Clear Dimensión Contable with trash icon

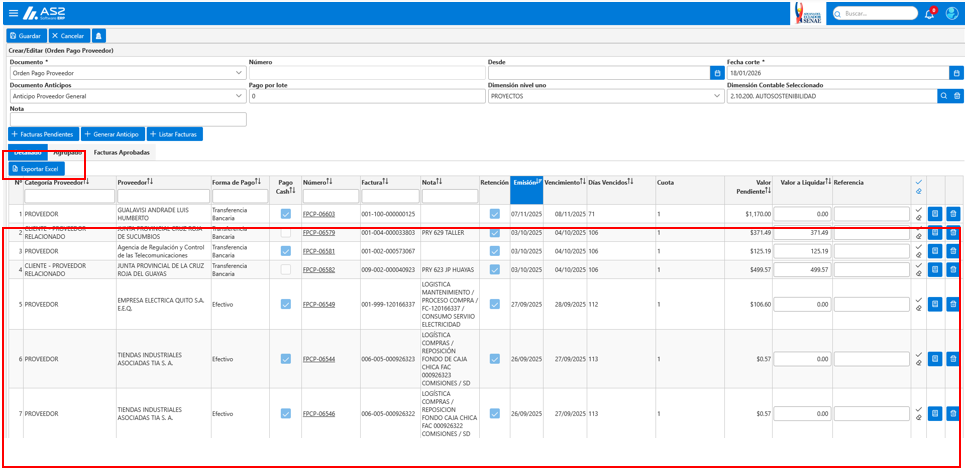(956, 96)
